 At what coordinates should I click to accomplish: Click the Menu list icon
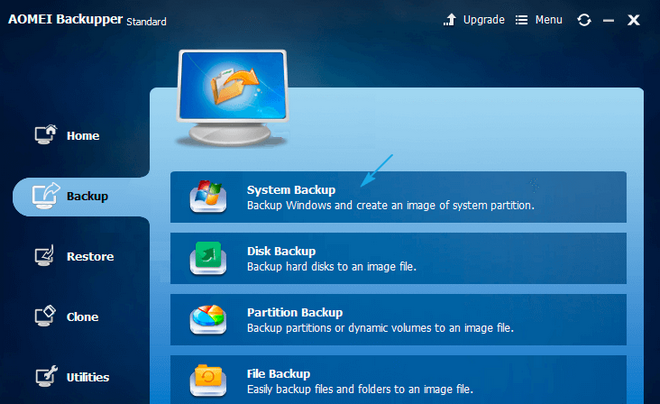521,20
